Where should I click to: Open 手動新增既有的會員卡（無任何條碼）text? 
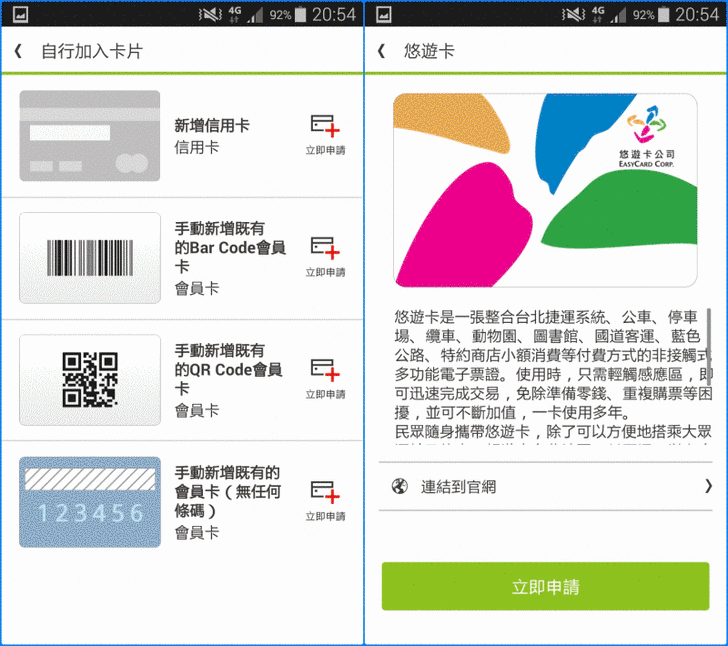click(228, 492)
